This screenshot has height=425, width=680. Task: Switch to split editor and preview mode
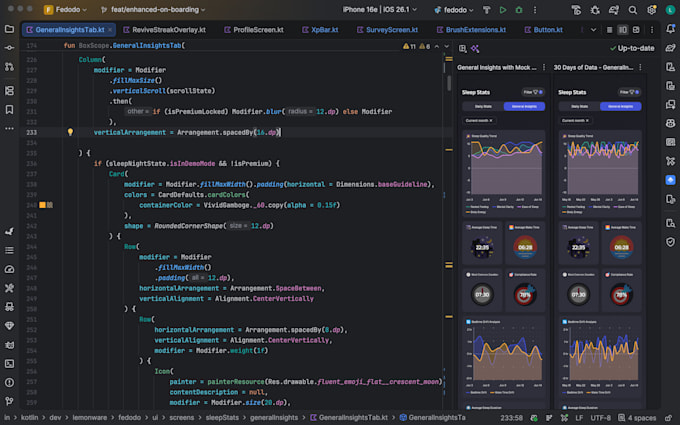pos(623,29)
